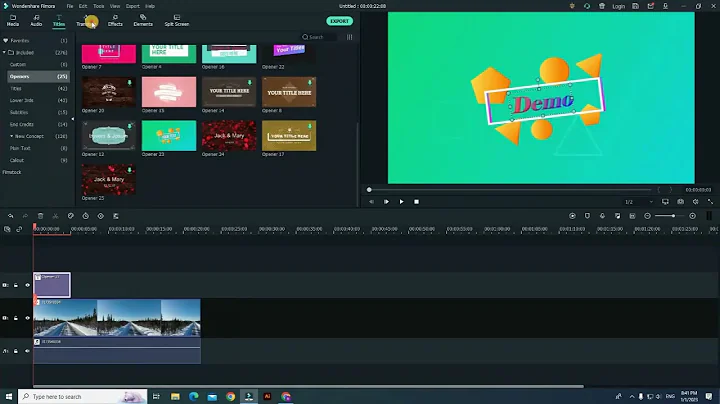Image resolution: width=720 pixels, height=404 pixels.
Task: Click the keyframe diamond icon
Action: [101, 216]
